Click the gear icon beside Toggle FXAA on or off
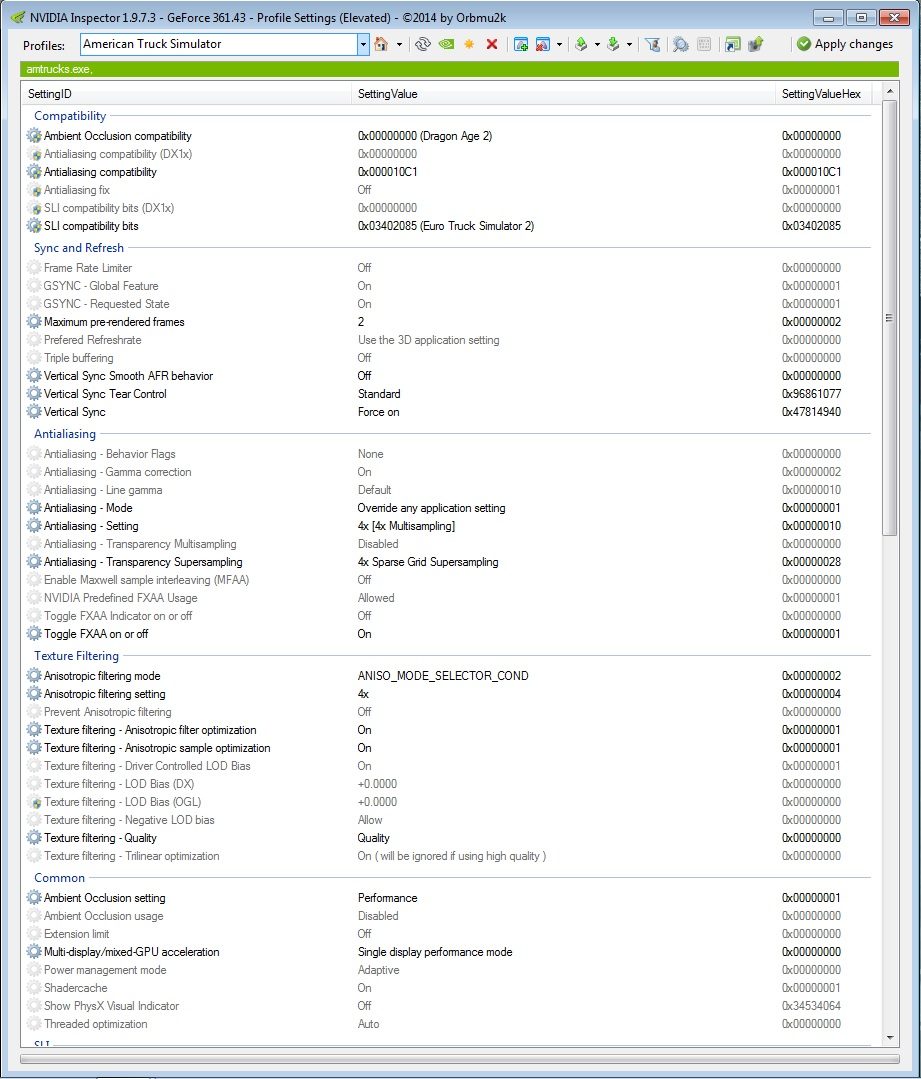 click(x=34, y=634)
